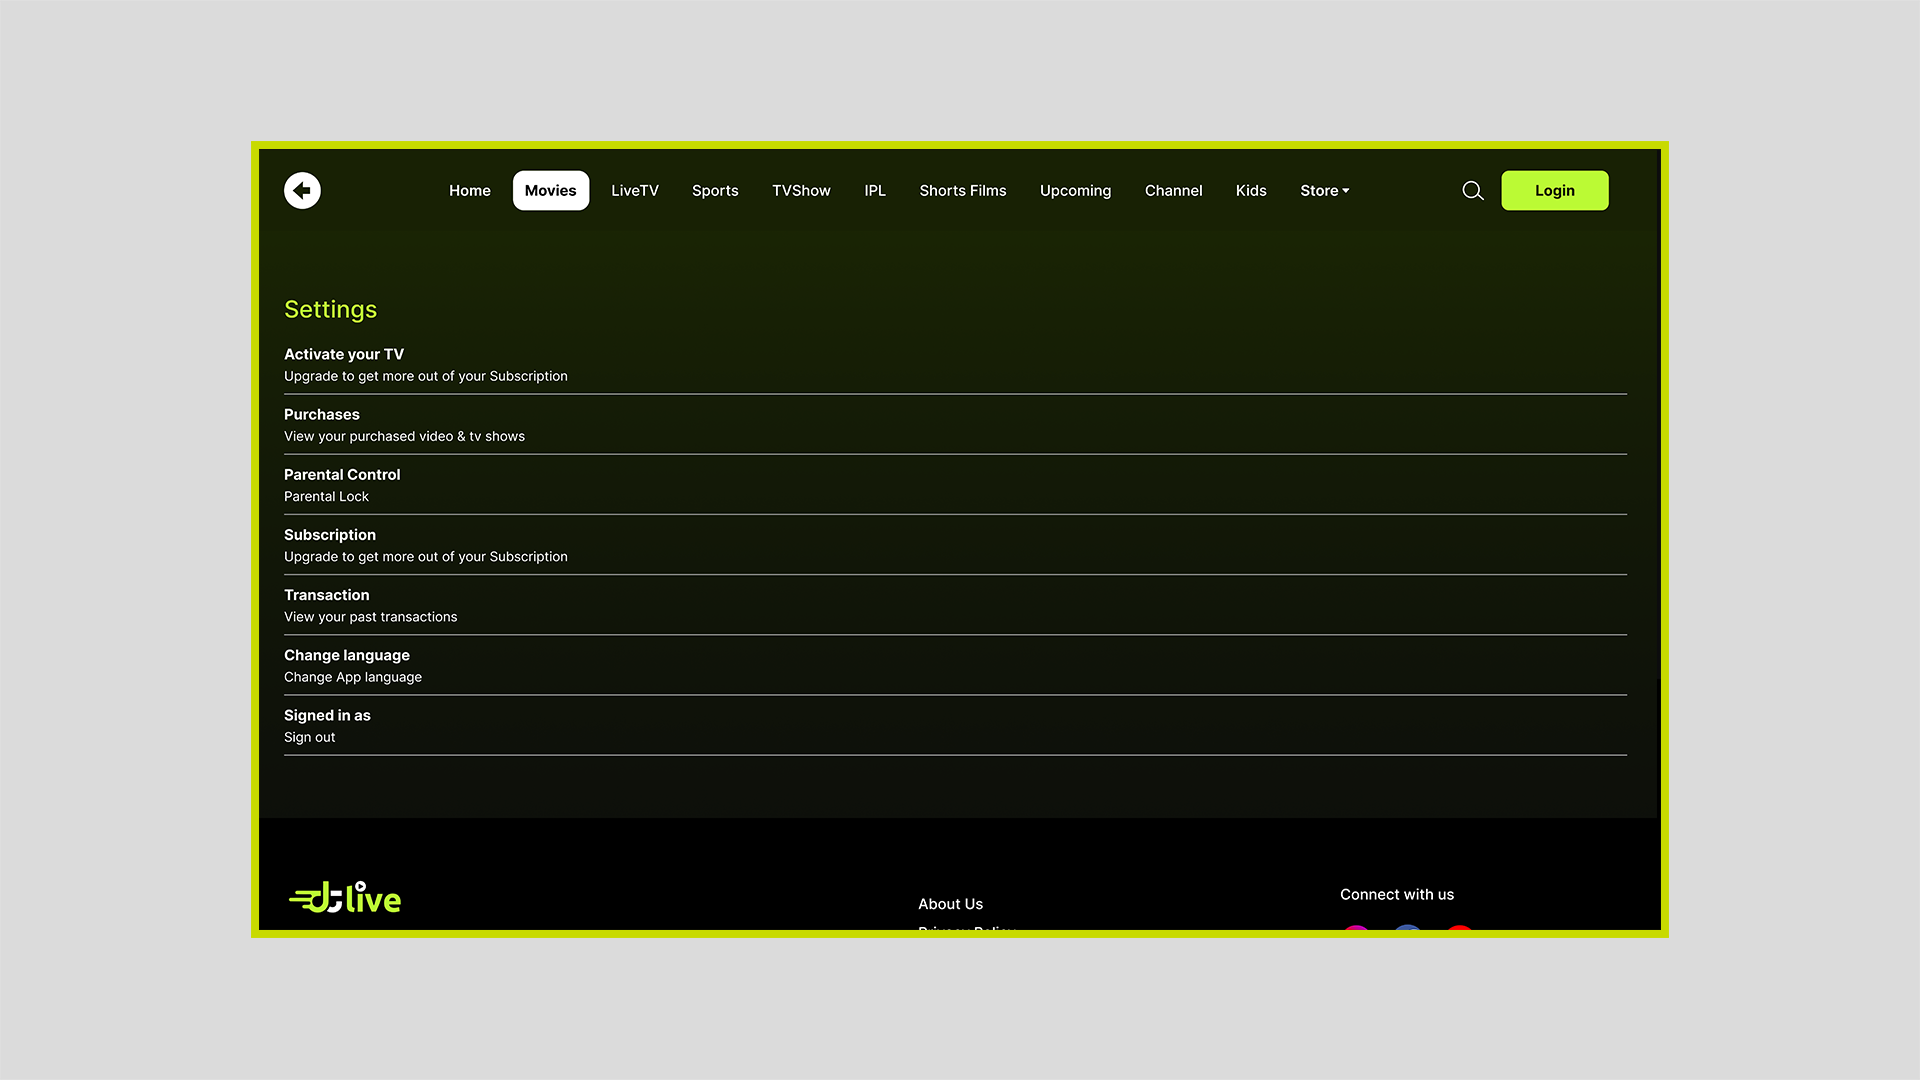Image resolution: width=1920 pixels, height=1080 pixels.
Task: Open Parental Control settings row
Action: point(341,474)
